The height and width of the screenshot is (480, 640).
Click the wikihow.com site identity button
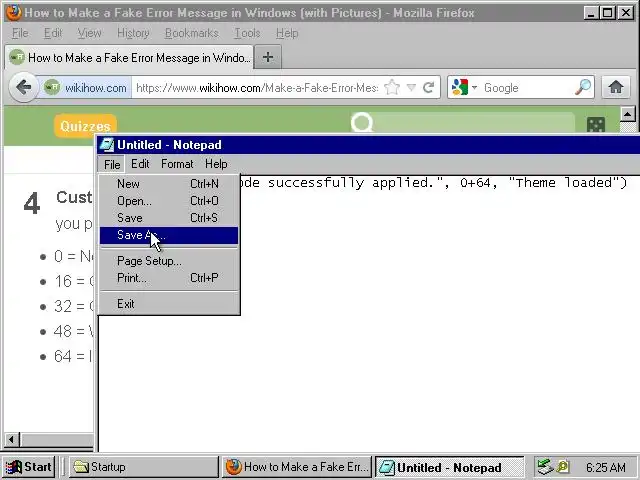coord(87,87)
